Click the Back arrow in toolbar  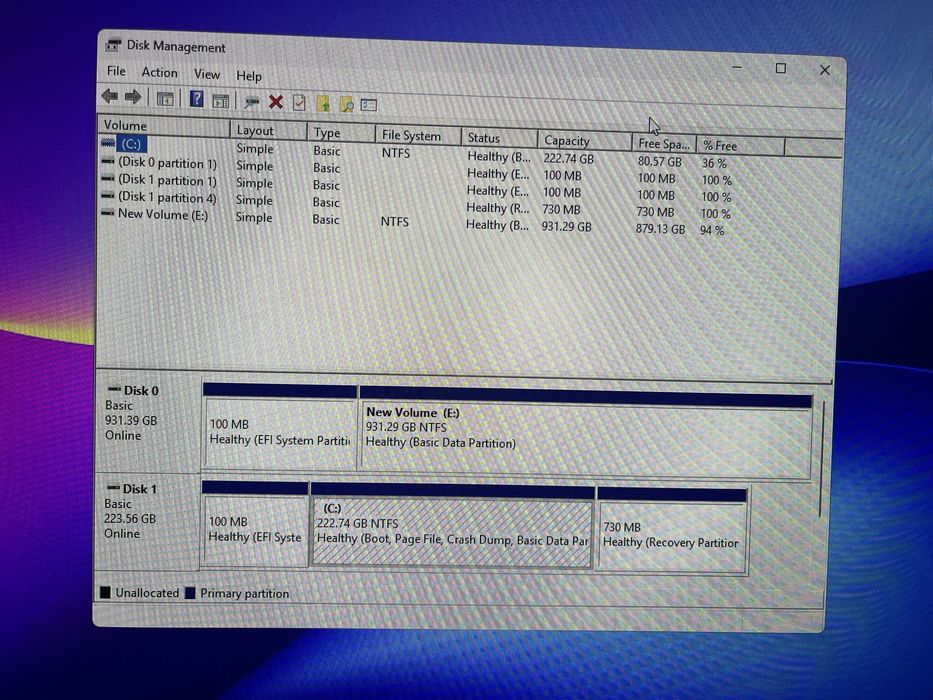pyautogui.click(x=110, y=96)
